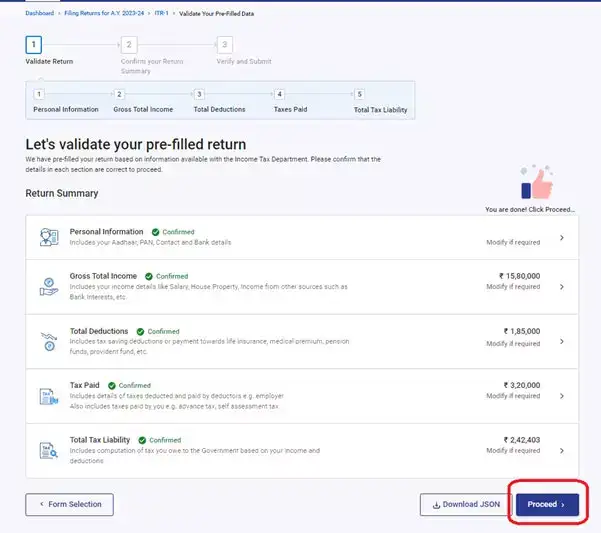Select step 3 Verify and Submit
Image resolution: width=601 pixels, height=533 pixels.
225,45
